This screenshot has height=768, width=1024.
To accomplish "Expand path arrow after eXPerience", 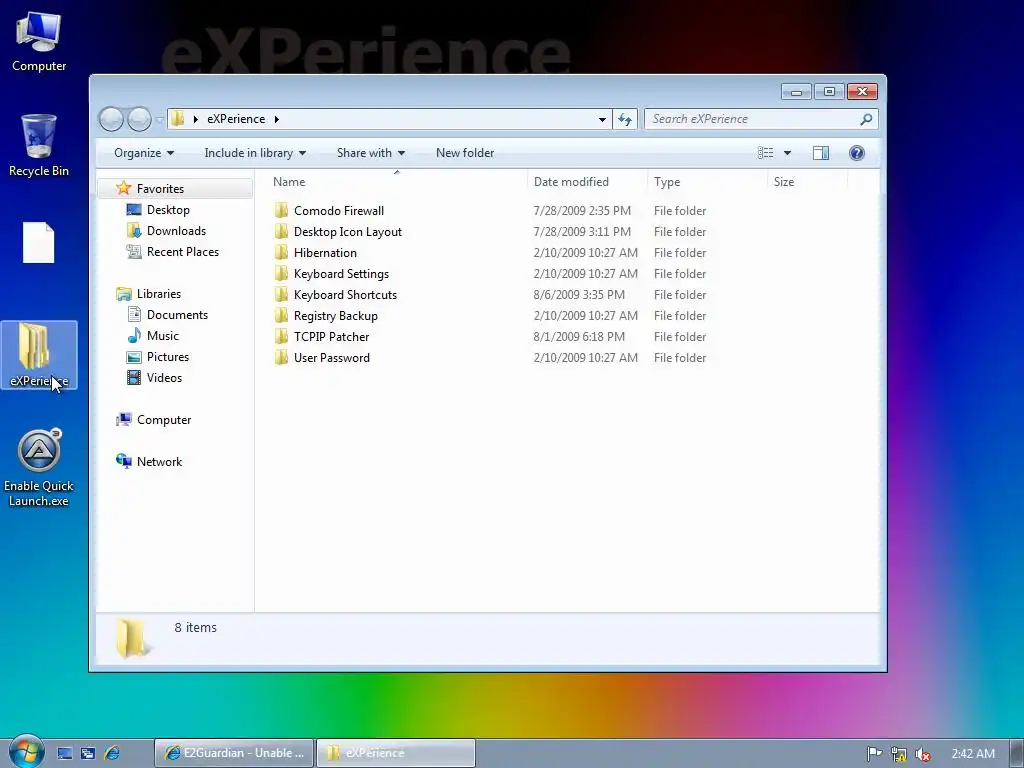I will click(x=277, y=119).
